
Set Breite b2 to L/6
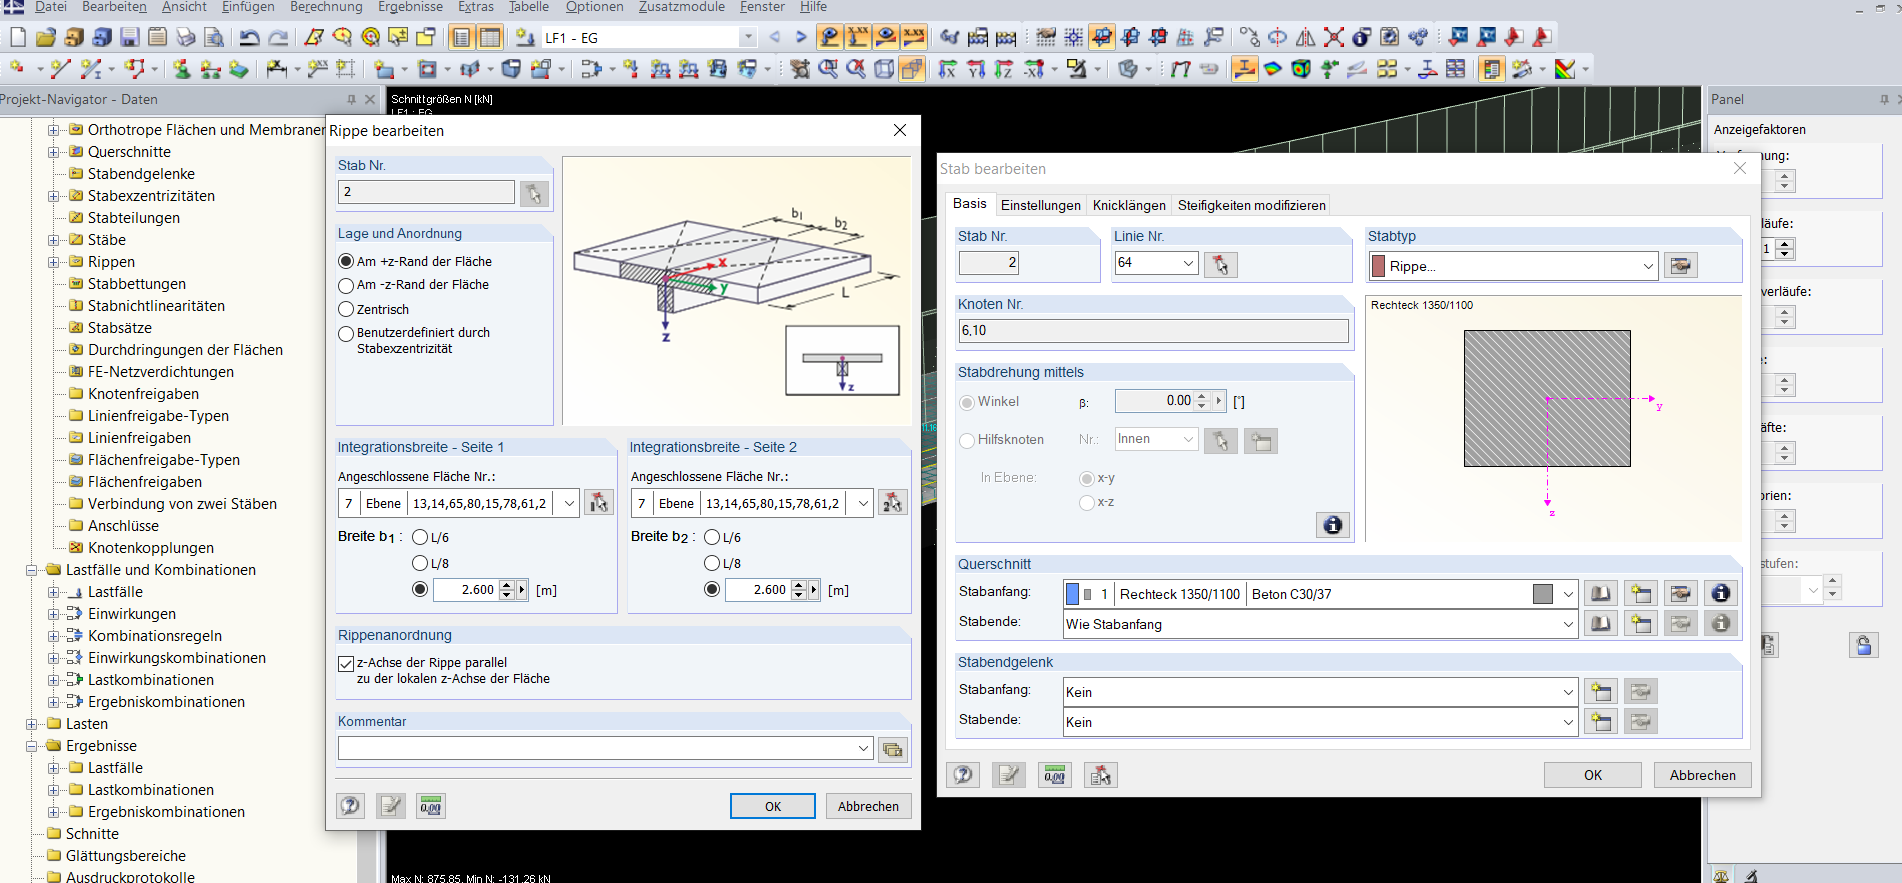click(x=712, y=538)
